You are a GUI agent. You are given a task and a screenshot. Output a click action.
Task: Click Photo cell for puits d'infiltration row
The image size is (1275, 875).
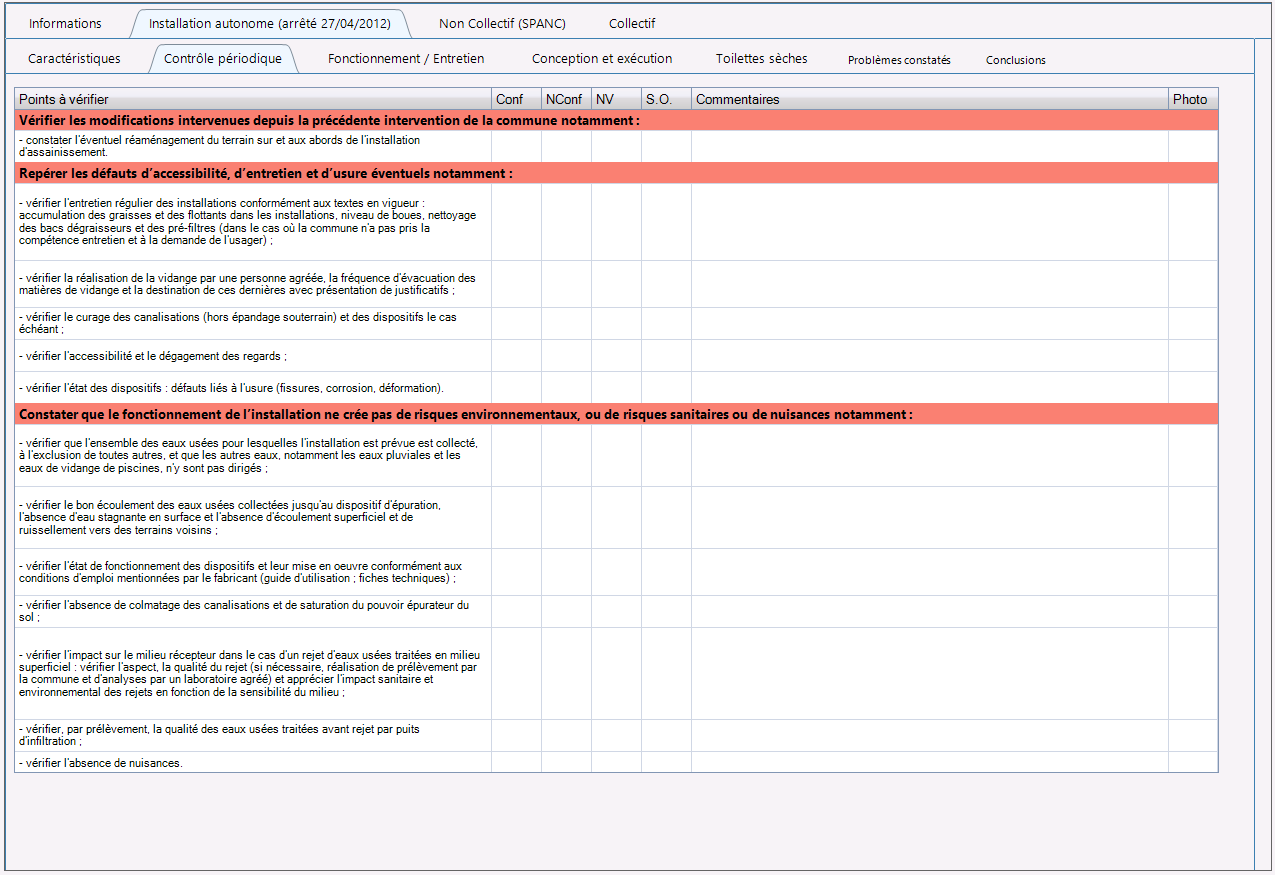point(1192,735)
